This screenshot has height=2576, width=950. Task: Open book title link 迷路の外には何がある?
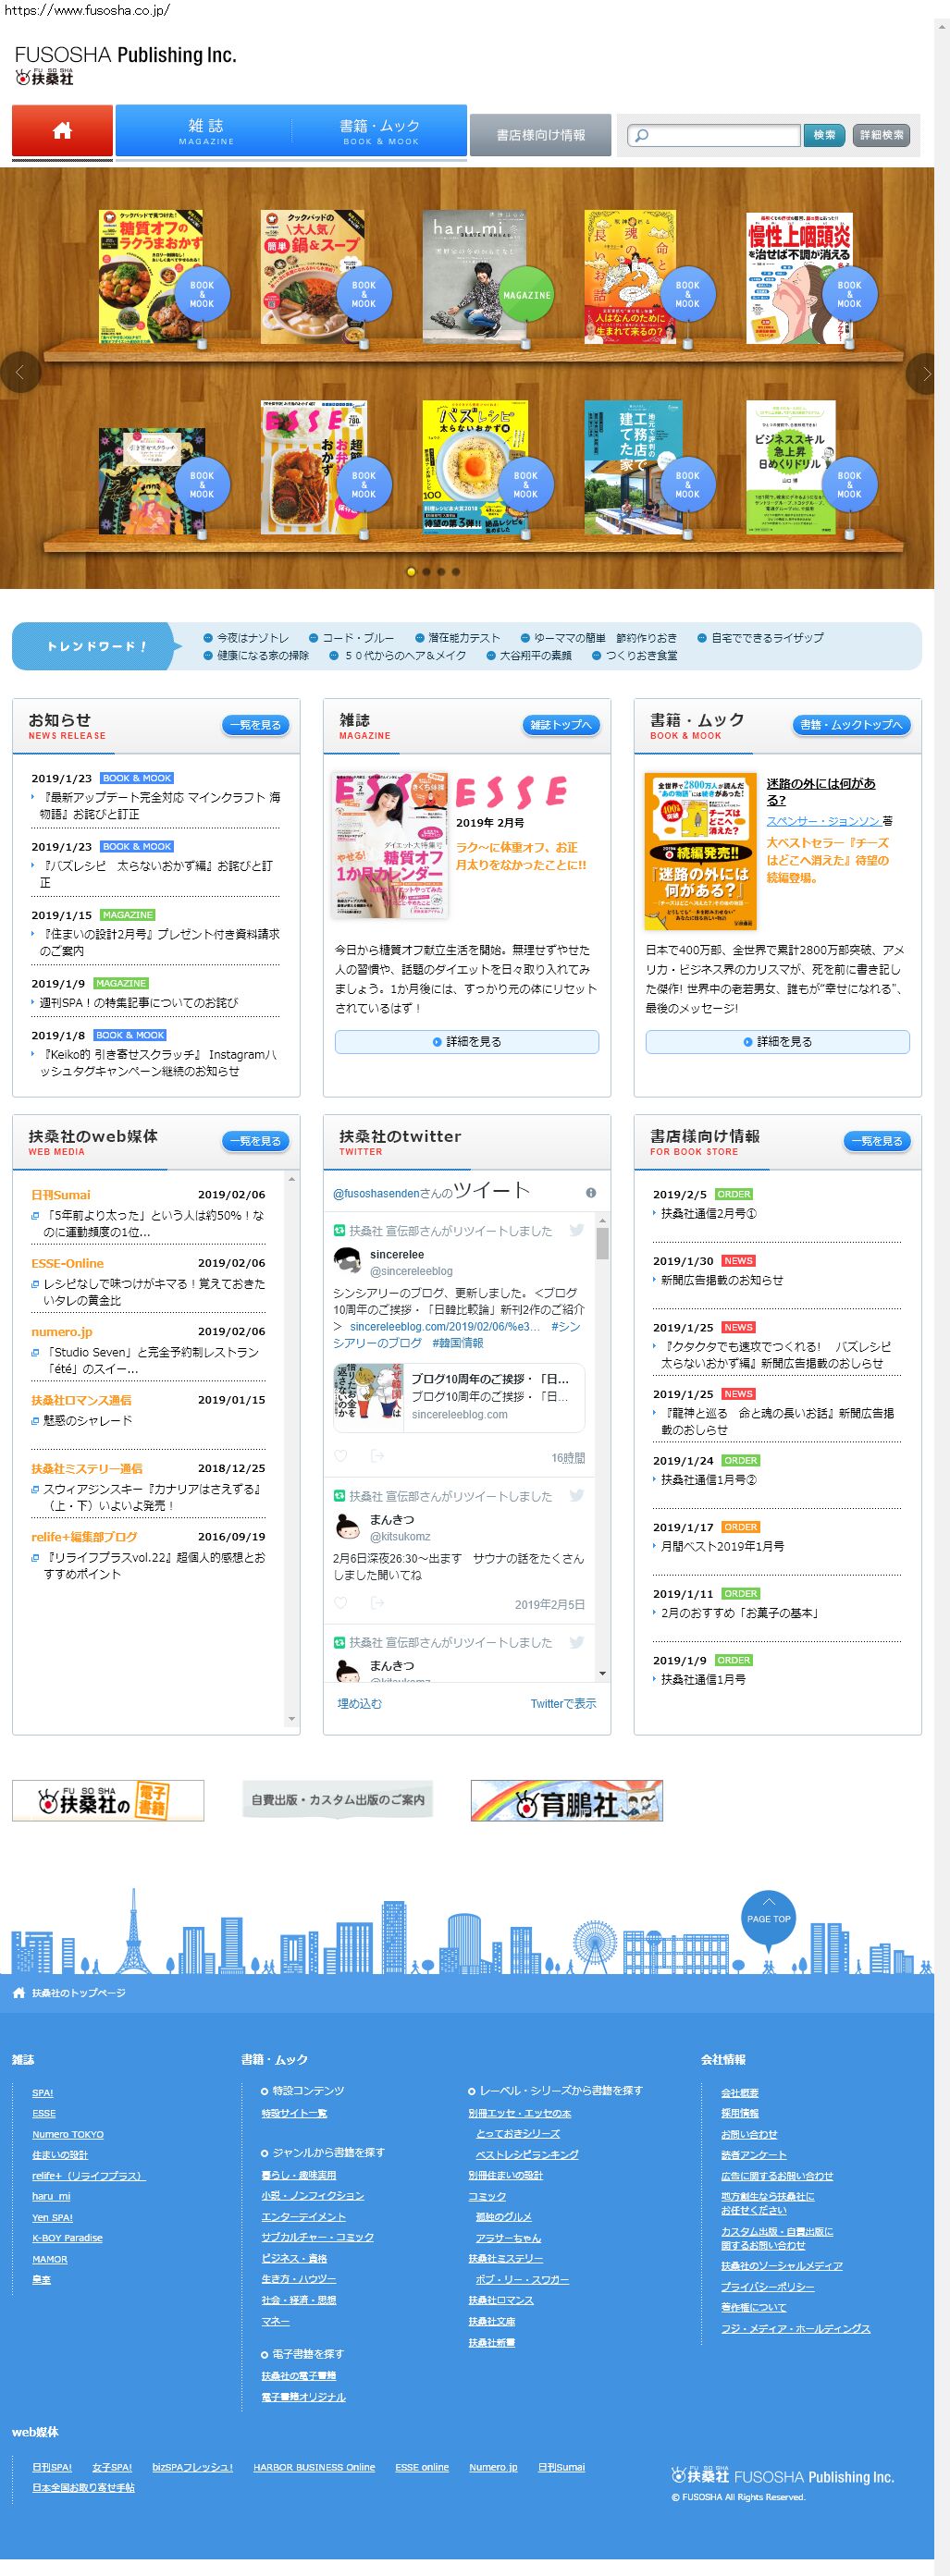tap(821, 792)
